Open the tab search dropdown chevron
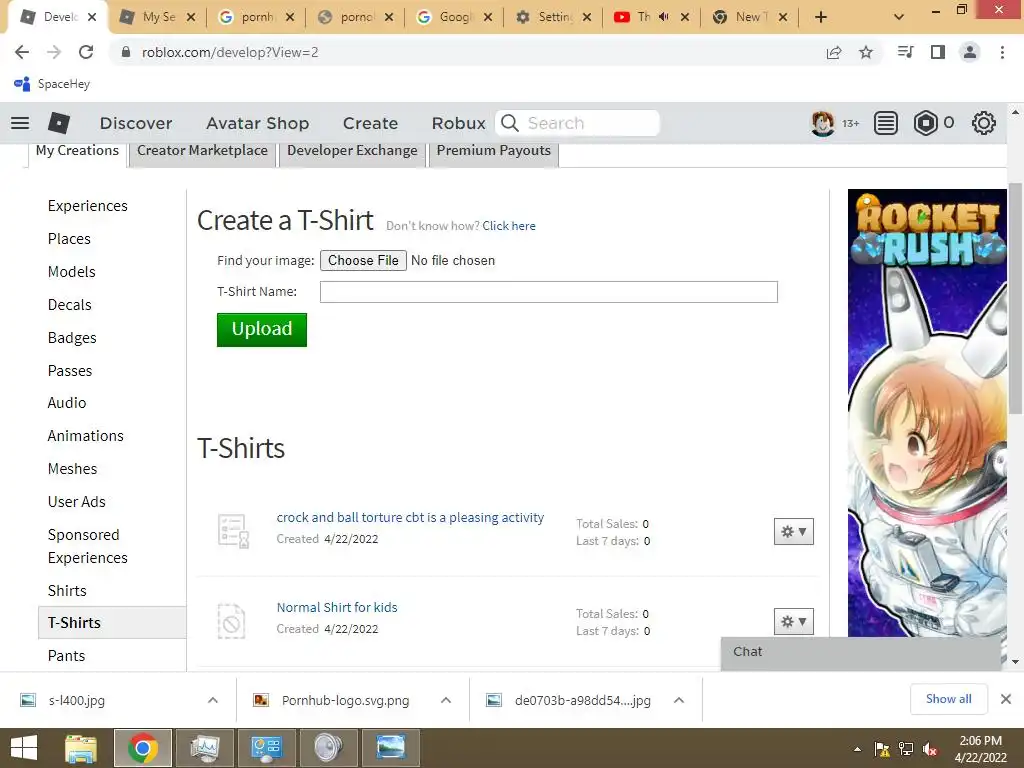This screenshot has height=768, width=1024. tap(899, 17)
